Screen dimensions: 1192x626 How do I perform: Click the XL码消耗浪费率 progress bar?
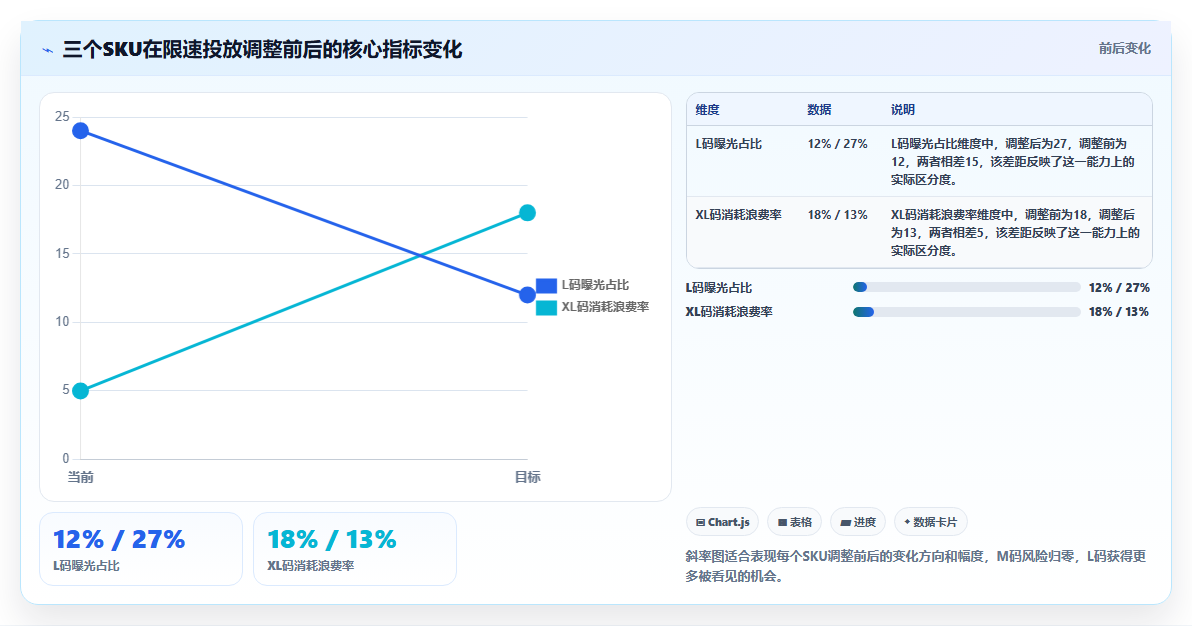click(966, 312)
